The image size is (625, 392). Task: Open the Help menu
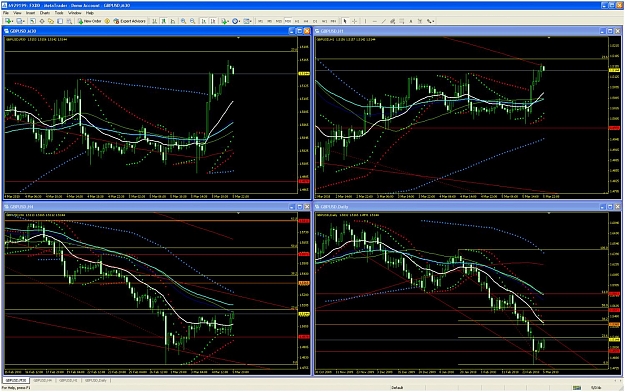(90, 13)
